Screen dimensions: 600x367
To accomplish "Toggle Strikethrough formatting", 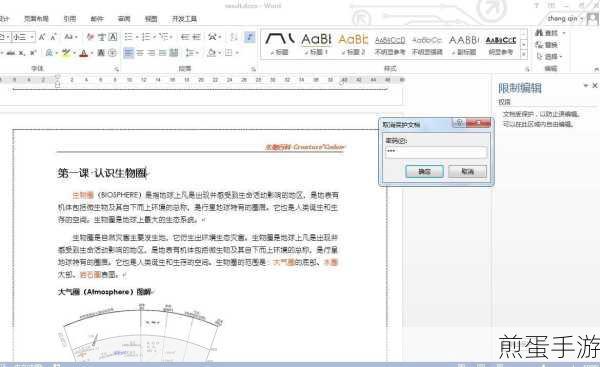I will 10,53.
